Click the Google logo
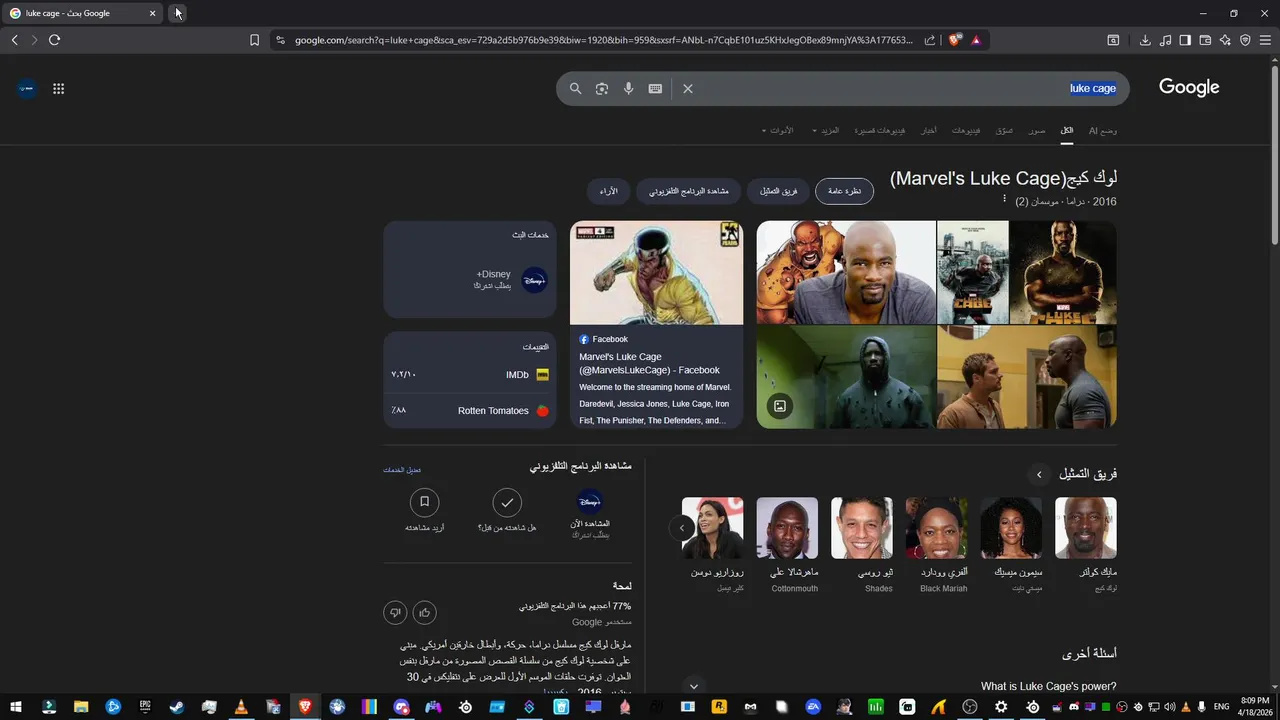The image size is (1280, 720). [x=1189, y=88]
